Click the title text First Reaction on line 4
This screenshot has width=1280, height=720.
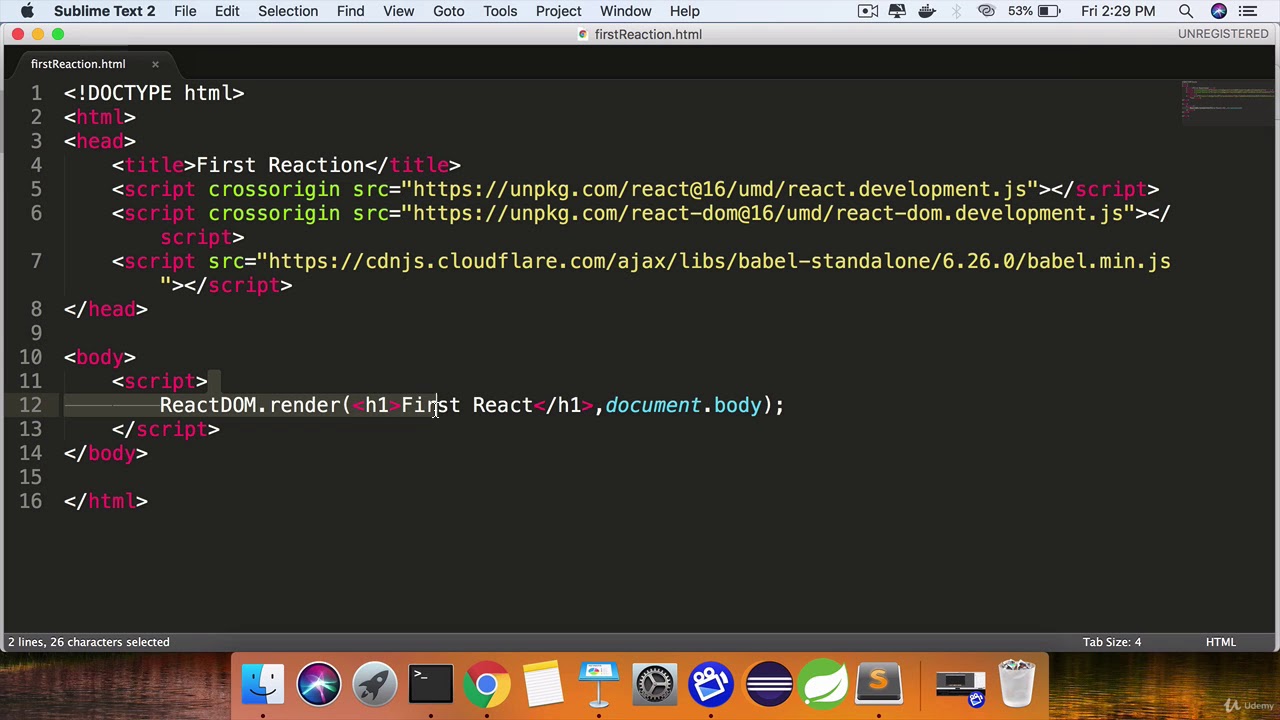[x=280, y=165]
